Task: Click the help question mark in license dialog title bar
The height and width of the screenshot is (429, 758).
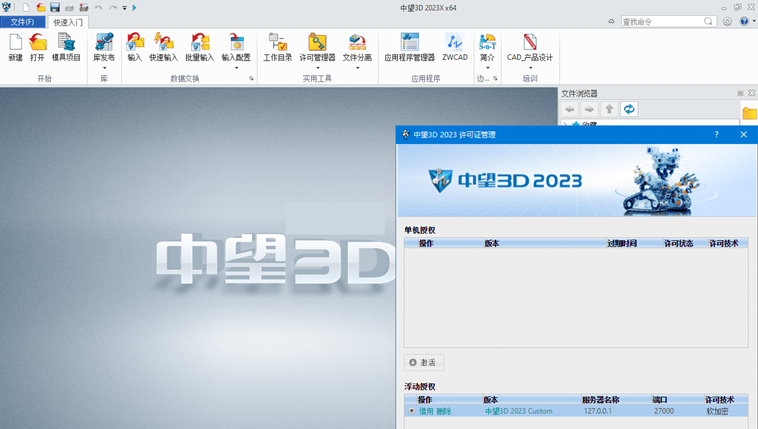Action: (x=716, y=134)
